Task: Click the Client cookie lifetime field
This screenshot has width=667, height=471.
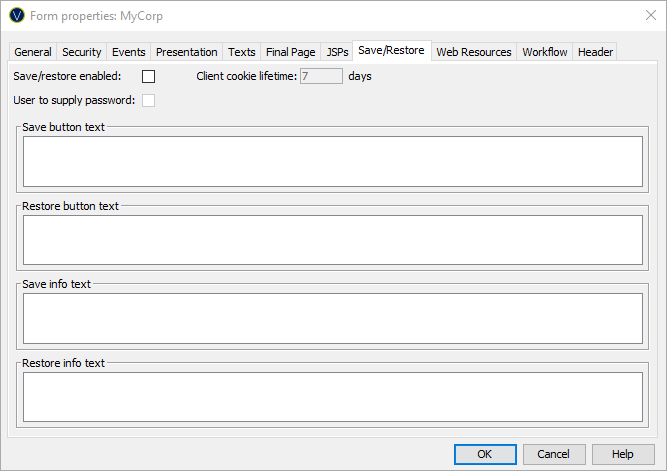Action: pyautogui.click(x=321, y=76)
